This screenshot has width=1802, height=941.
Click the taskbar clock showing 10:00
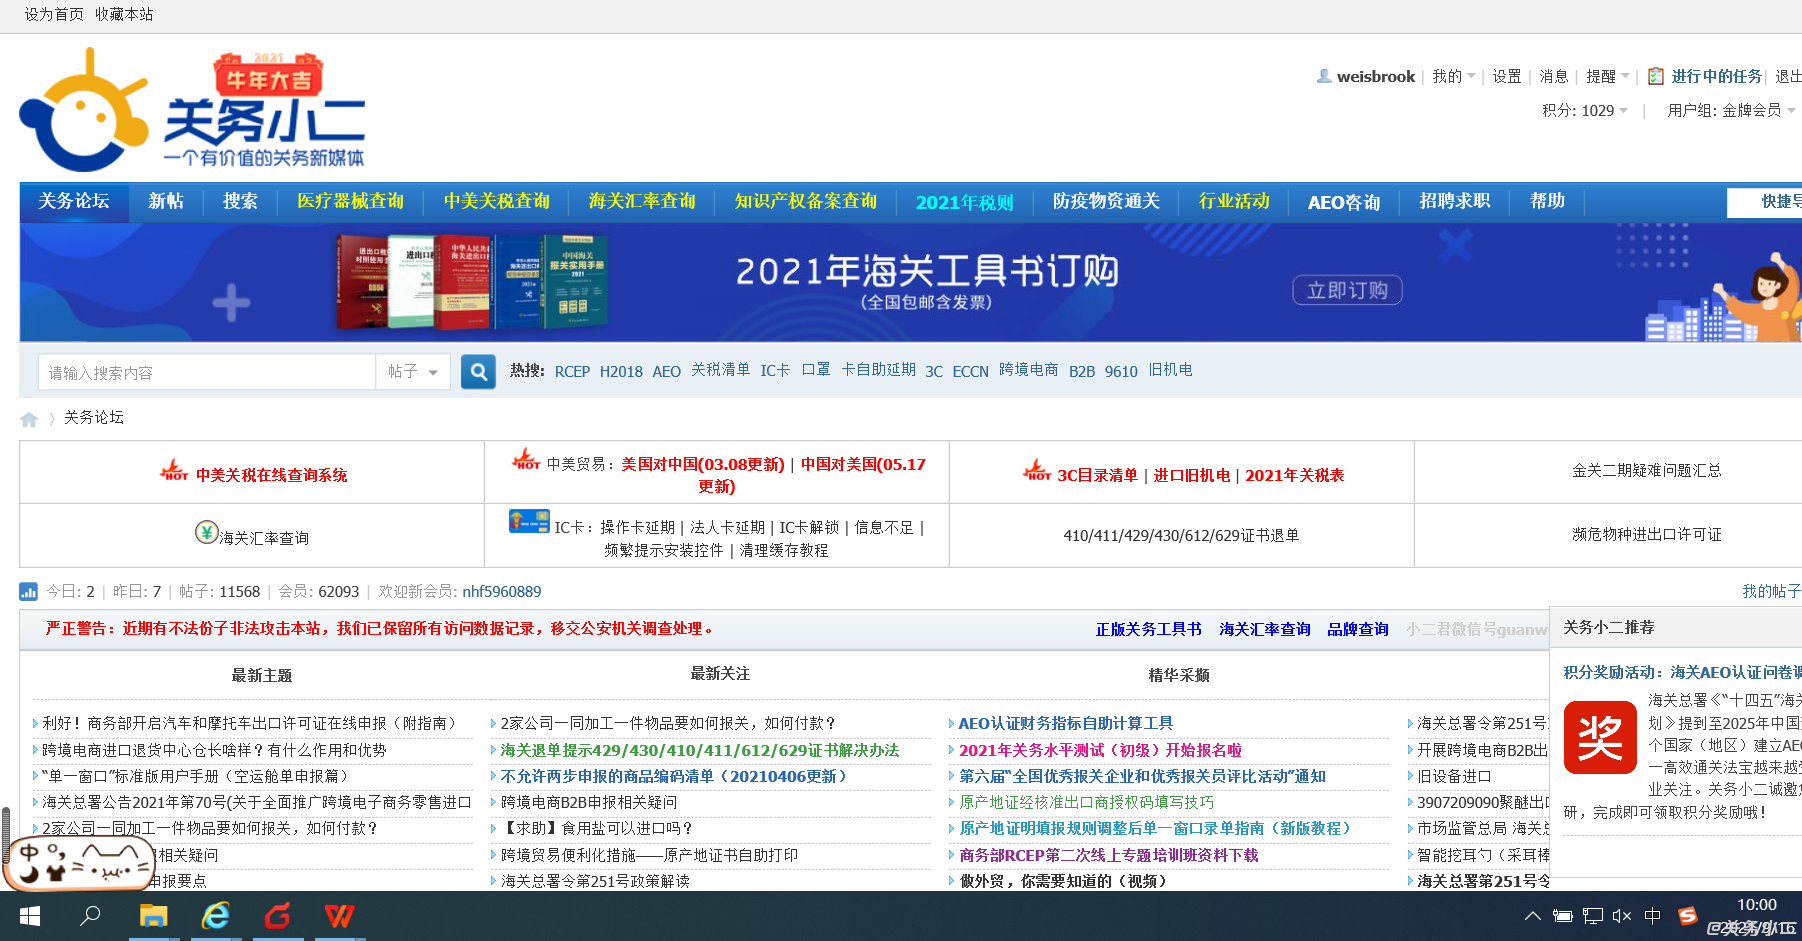click(x=1756, y=906)
